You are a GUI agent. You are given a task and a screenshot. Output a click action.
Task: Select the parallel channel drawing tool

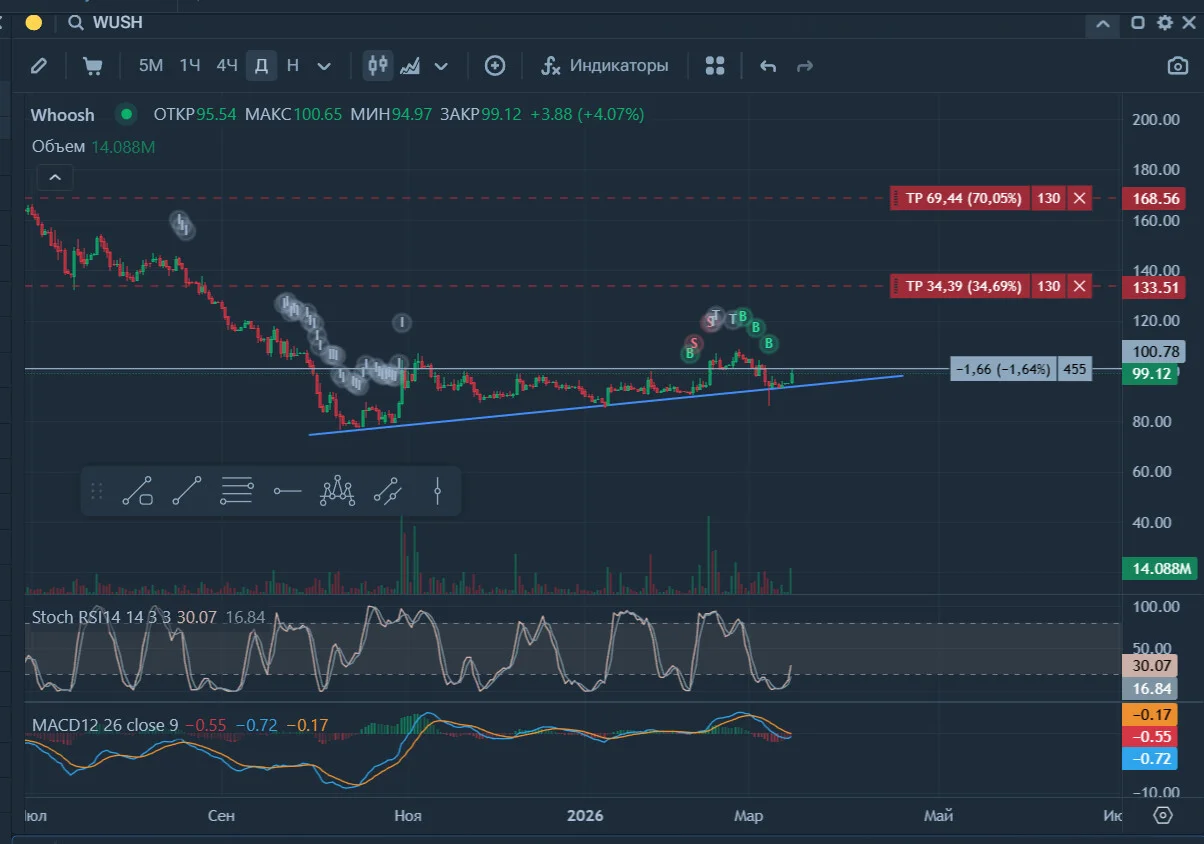[x=388, y=491]
